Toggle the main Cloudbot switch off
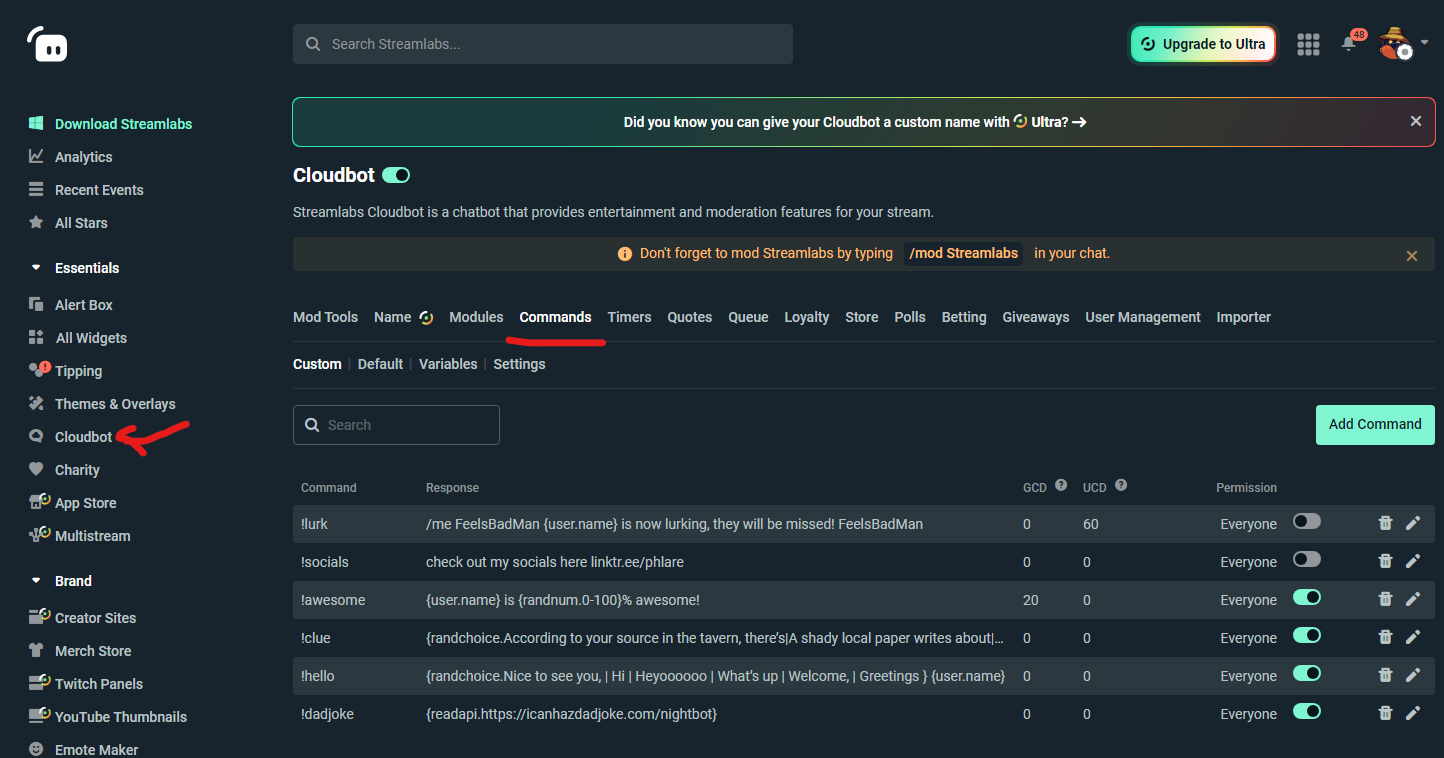Viewport: 1444px width, 758px height. point(396,175)
